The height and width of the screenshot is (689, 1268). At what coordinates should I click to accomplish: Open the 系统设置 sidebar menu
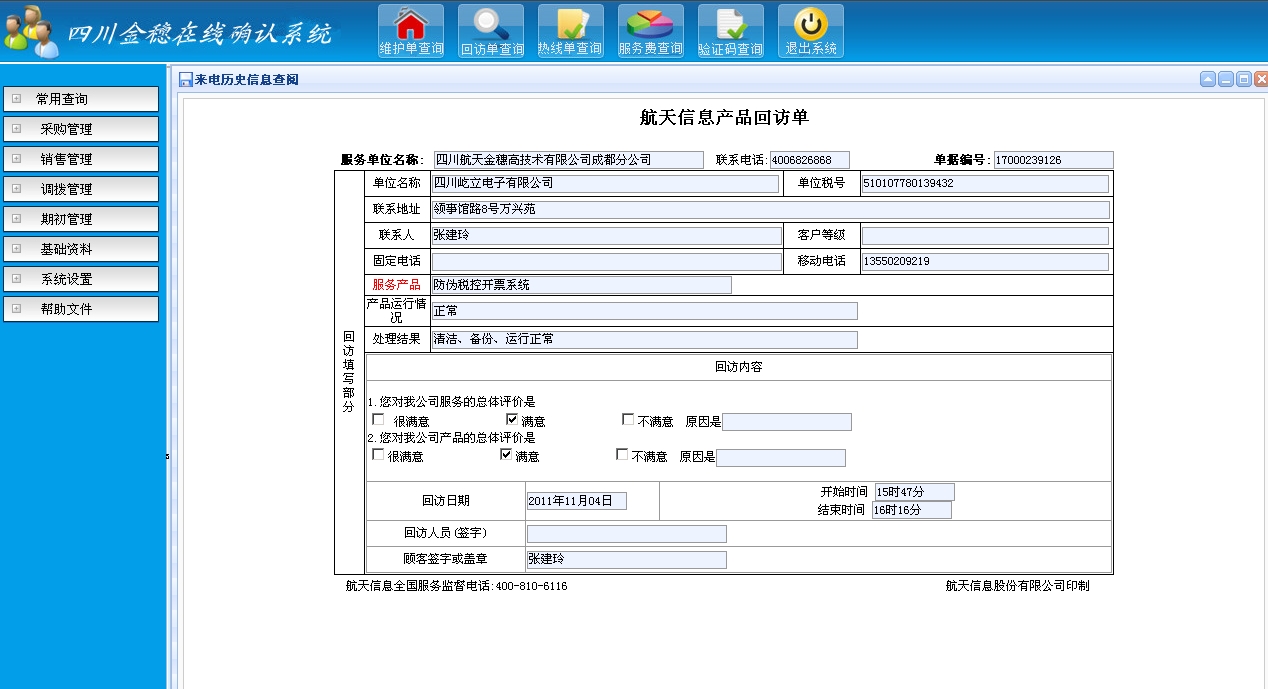click(x=81, y=279)
